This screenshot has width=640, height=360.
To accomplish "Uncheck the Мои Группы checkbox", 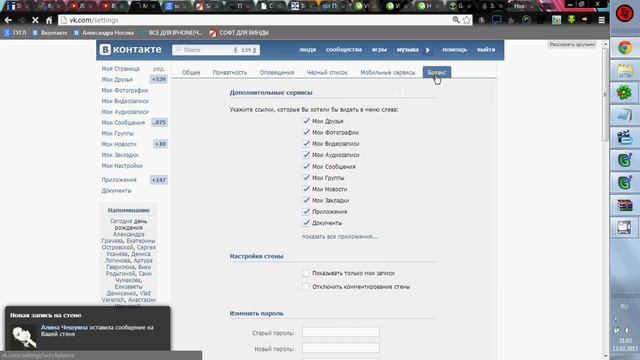I will tap(306, 178).
